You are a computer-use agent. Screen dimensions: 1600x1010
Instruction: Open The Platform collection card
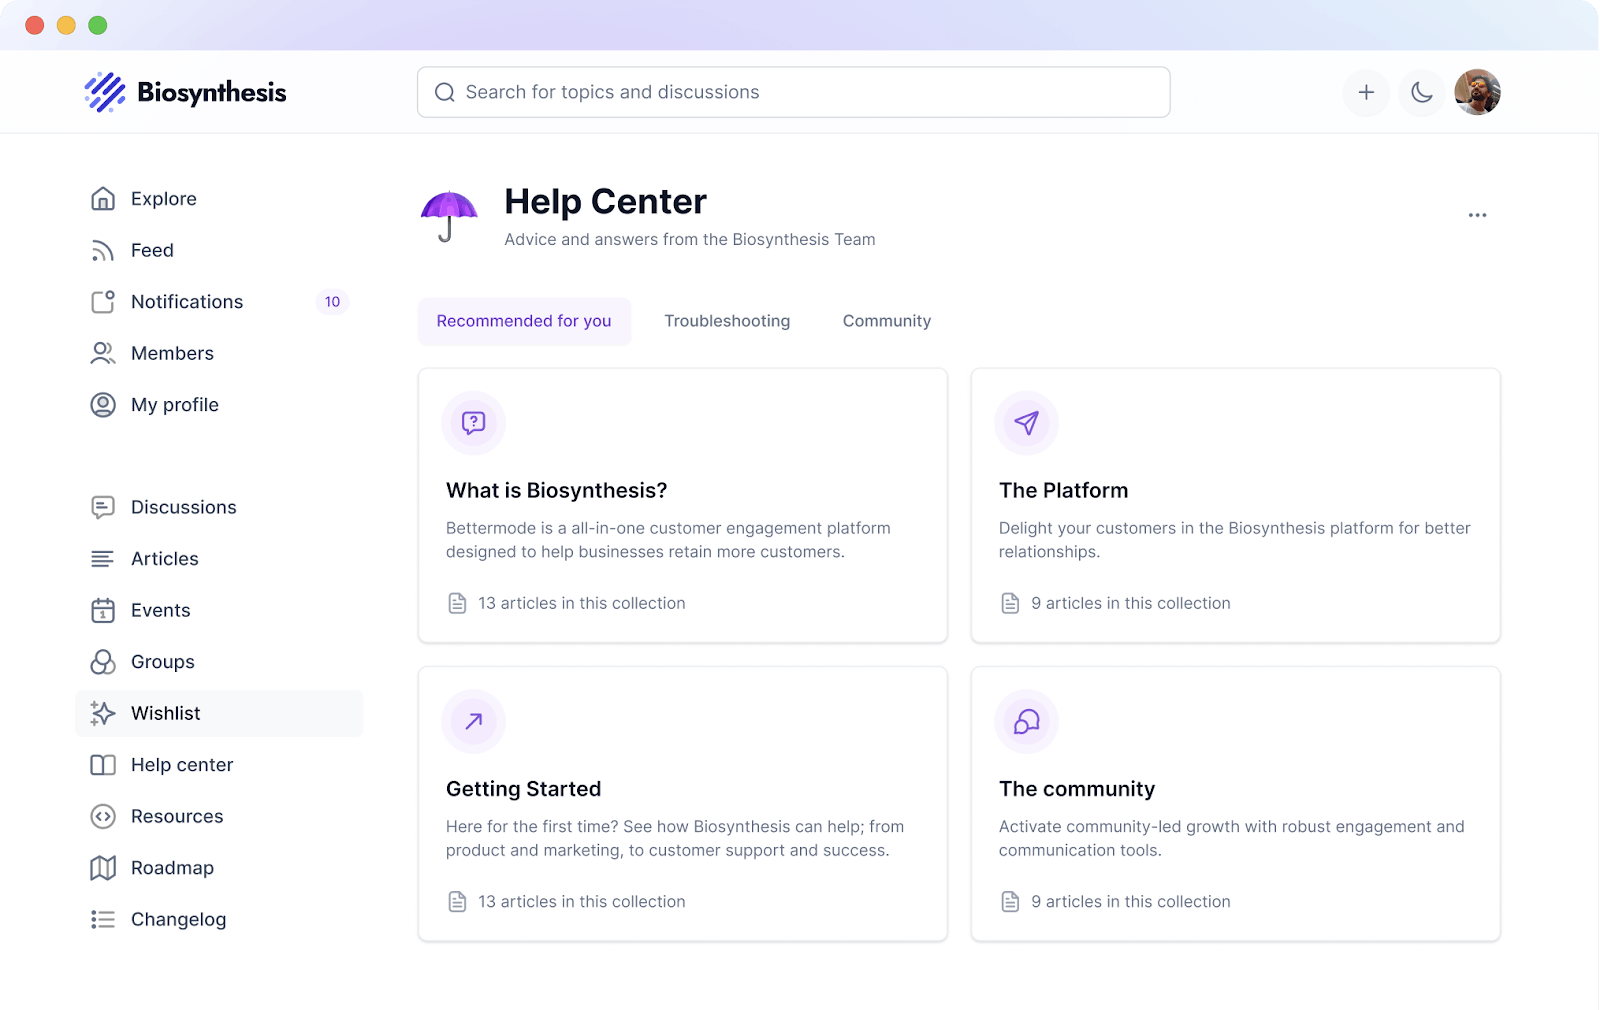point(1236,505)
